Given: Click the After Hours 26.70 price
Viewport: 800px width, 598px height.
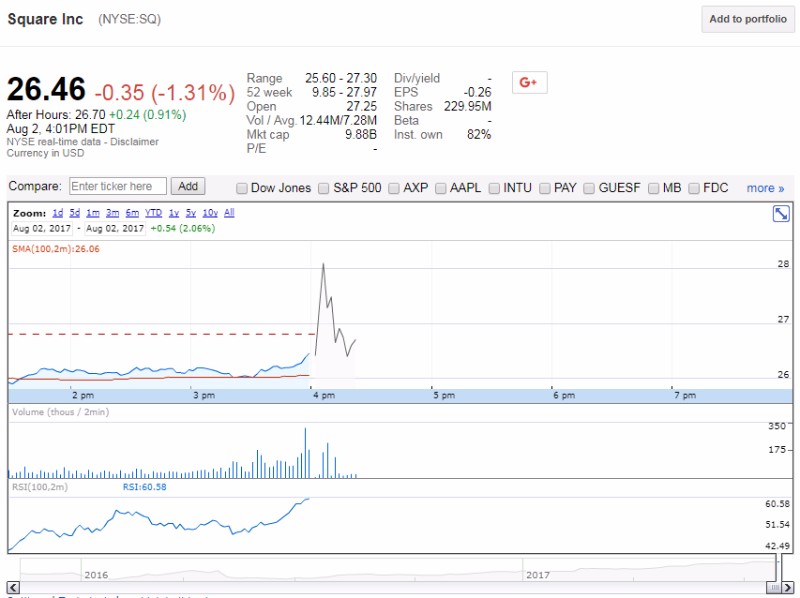Looking at the screenshot, I should pos(90,115).
